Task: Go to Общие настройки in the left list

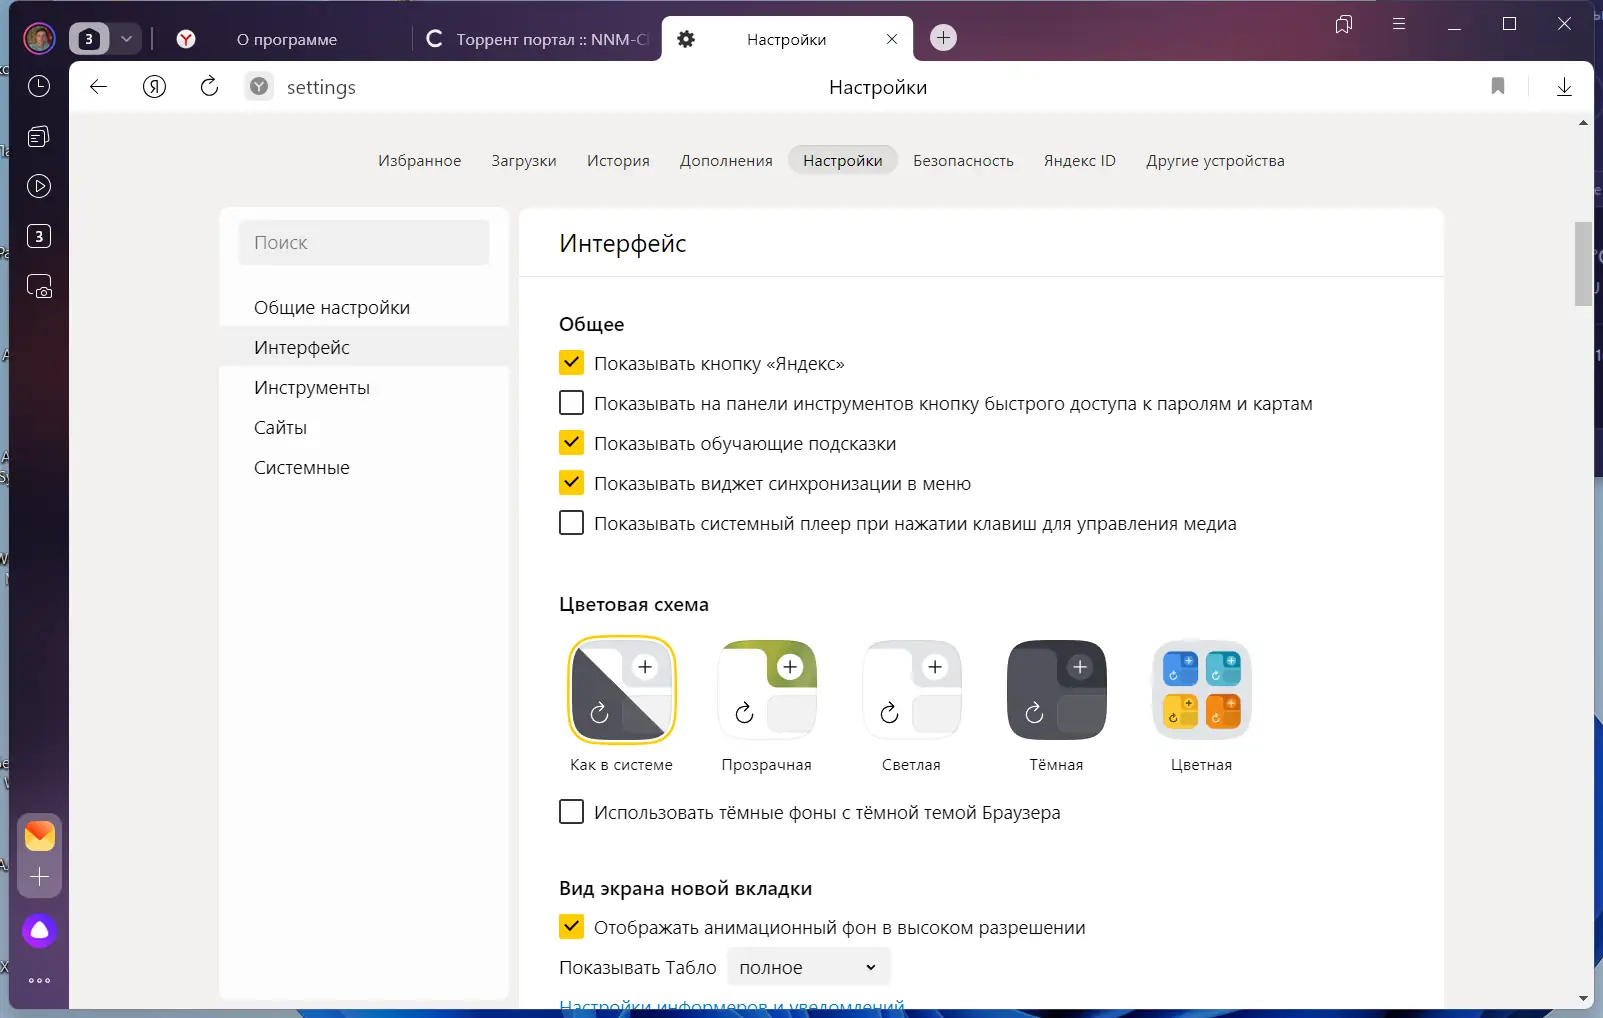Action: tap(364, 307)
